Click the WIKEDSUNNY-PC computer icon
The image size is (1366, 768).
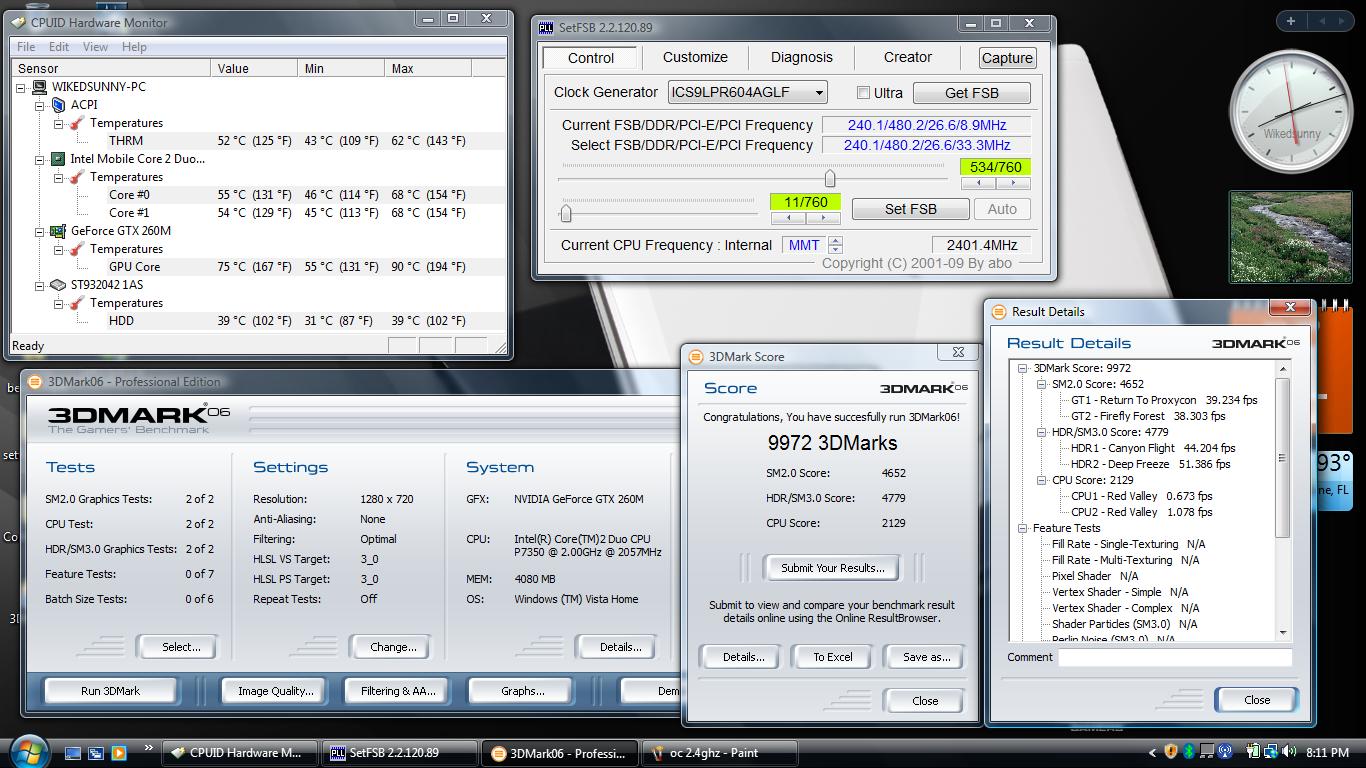click(x=40, y=87)
